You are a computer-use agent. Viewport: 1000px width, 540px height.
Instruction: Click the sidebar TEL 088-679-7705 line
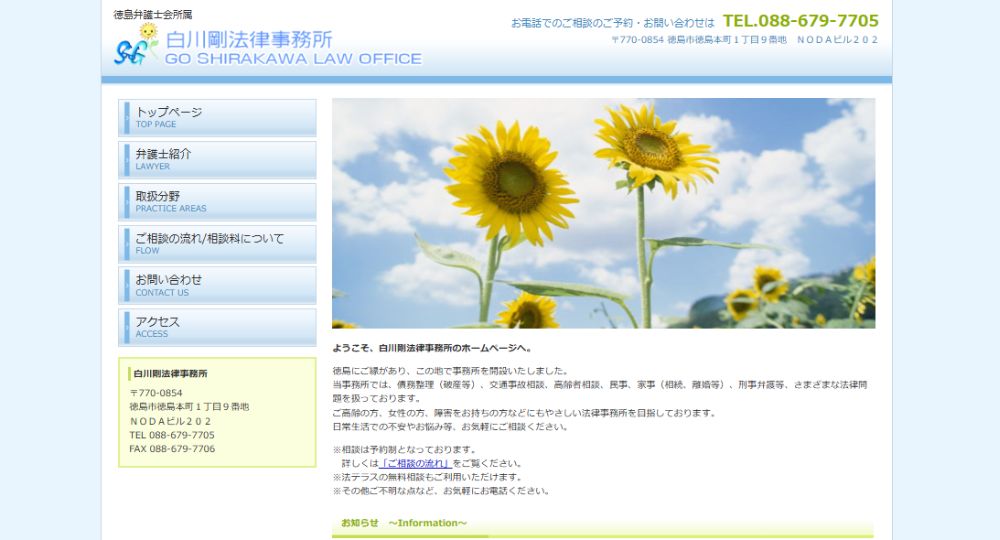tap(172, 435)
